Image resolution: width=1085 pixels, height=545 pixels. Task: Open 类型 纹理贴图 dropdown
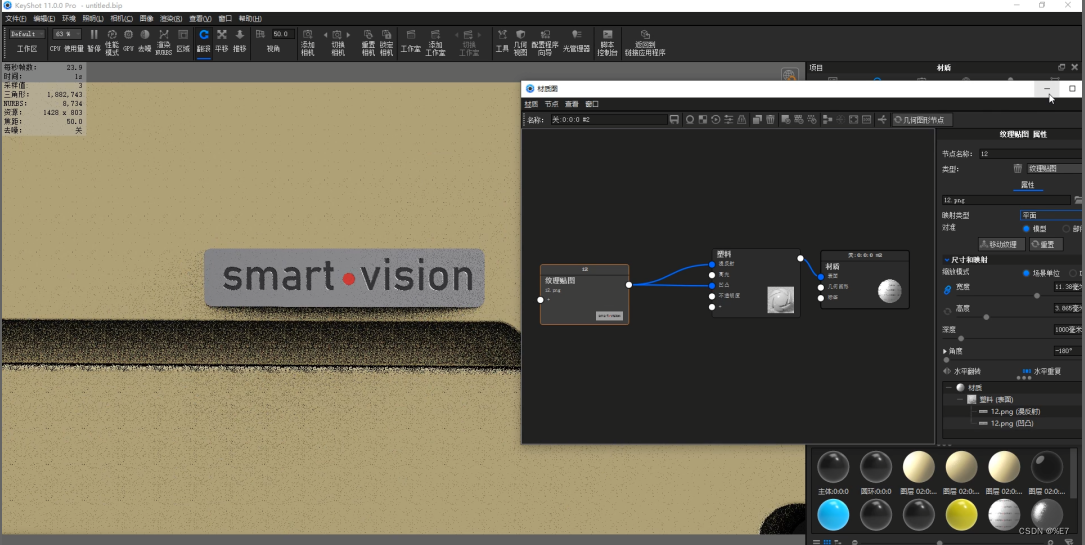click(1054, 168)
